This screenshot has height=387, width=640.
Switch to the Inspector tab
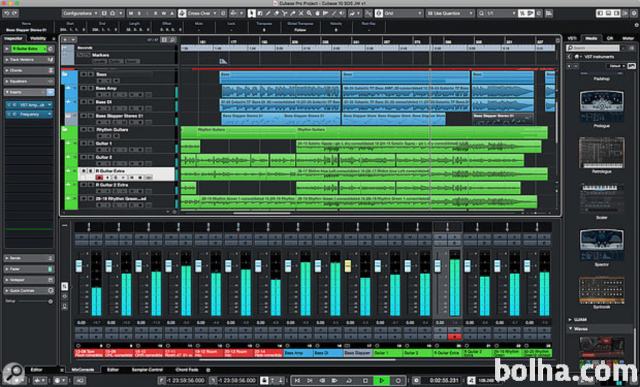[13, 38]
